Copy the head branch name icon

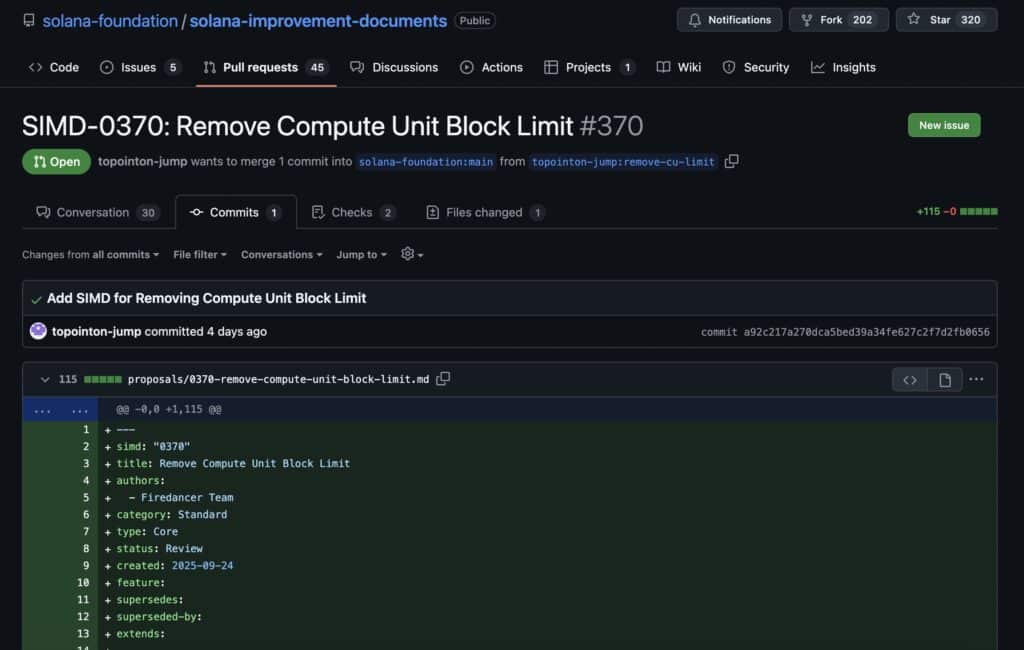pos(731,161)
